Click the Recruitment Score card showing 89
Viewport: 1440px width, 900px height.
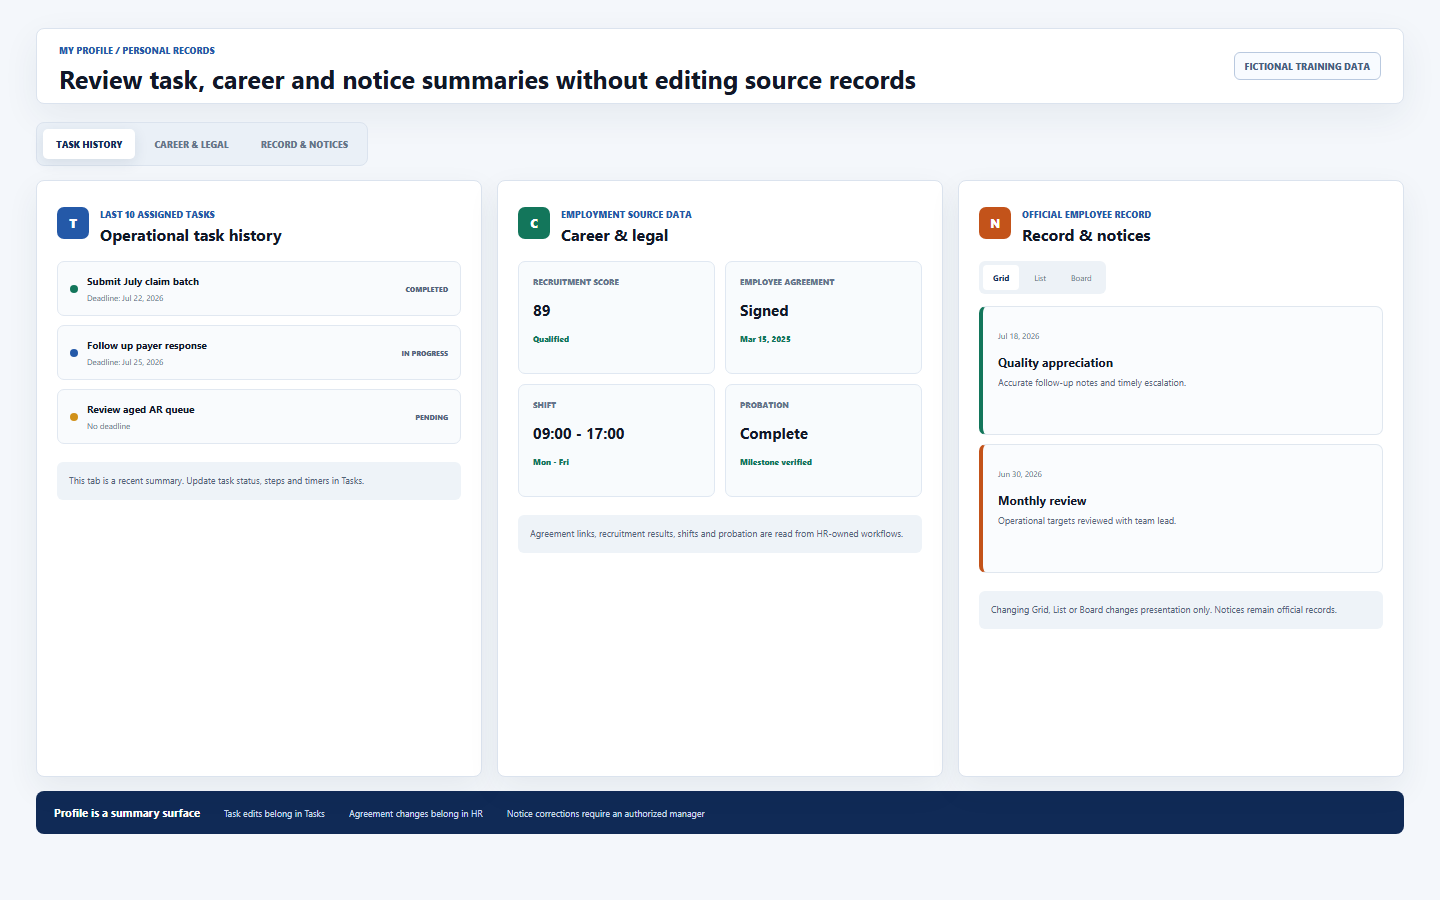point(616,317)
